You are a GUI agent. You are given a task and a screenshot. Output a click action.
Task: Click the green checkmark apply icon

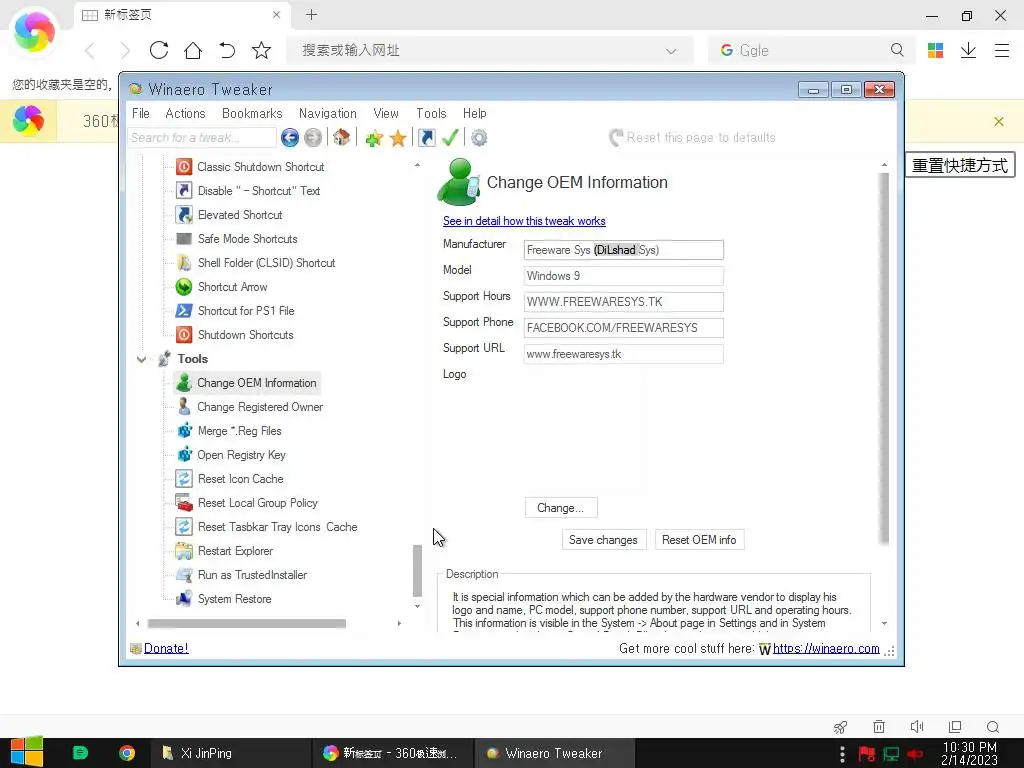click(x=450, y=138)
